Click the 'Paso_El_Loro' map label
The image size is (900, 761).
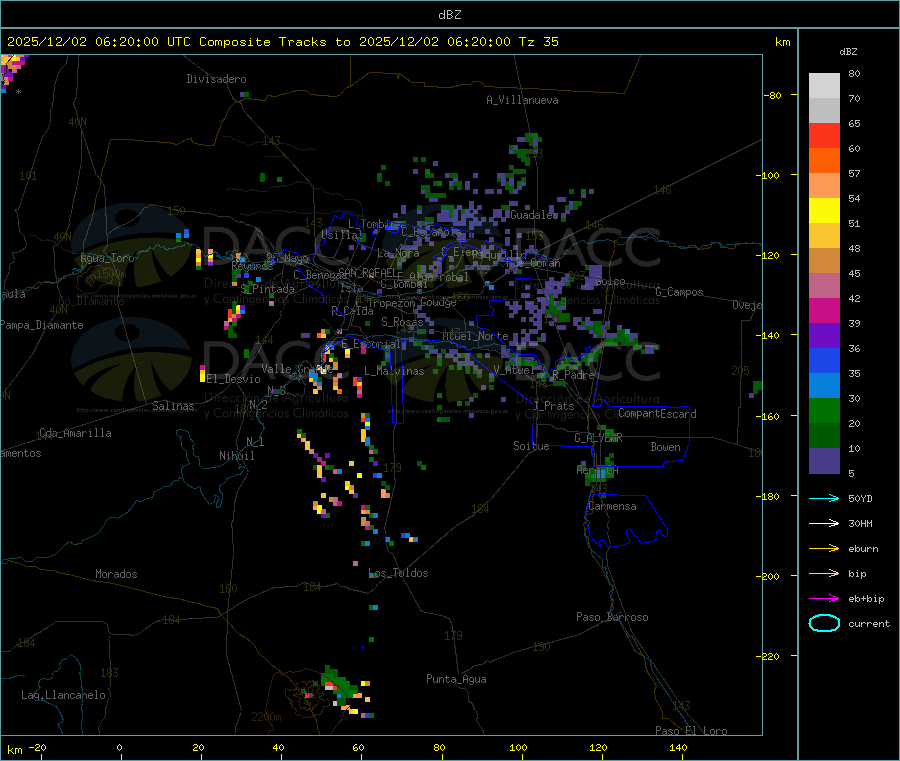coord(691,731)
